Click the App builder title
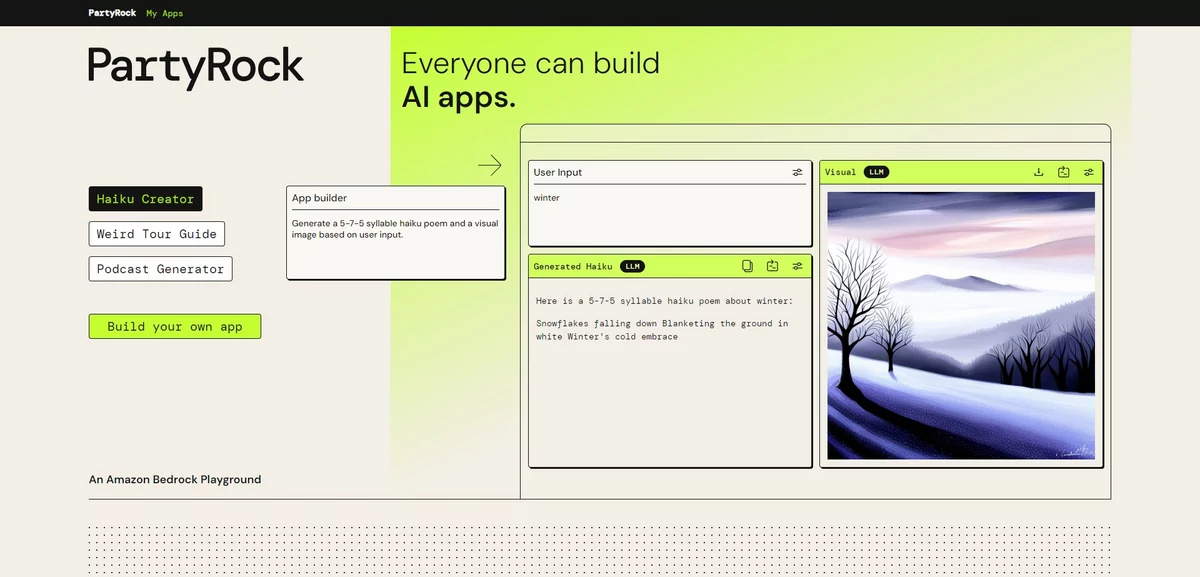Image resolution: width=1200 pixels, height=577 pixels. (x=319, y=198)
